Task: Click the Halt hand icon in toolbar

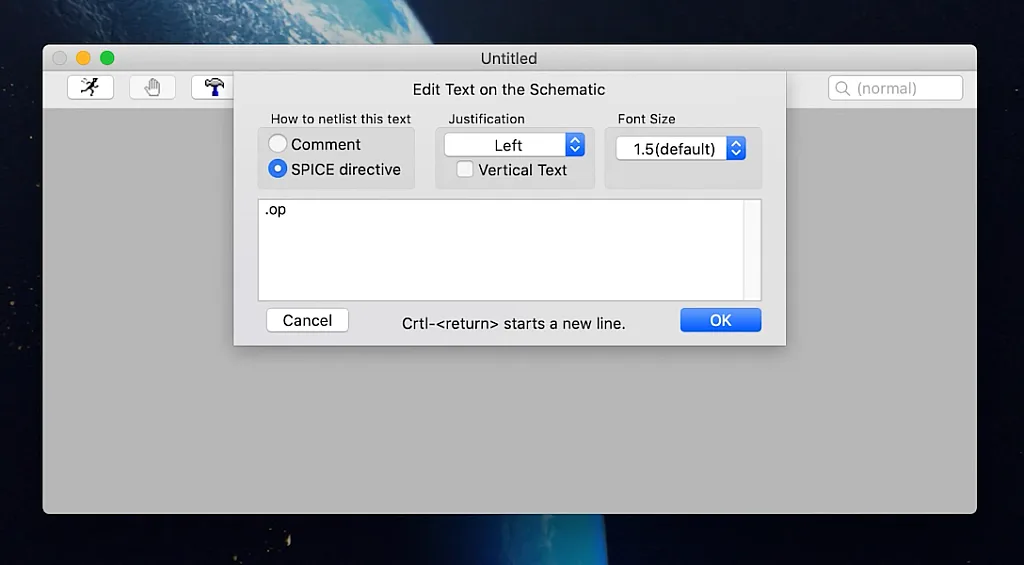Action: click(x=152, y=87)
